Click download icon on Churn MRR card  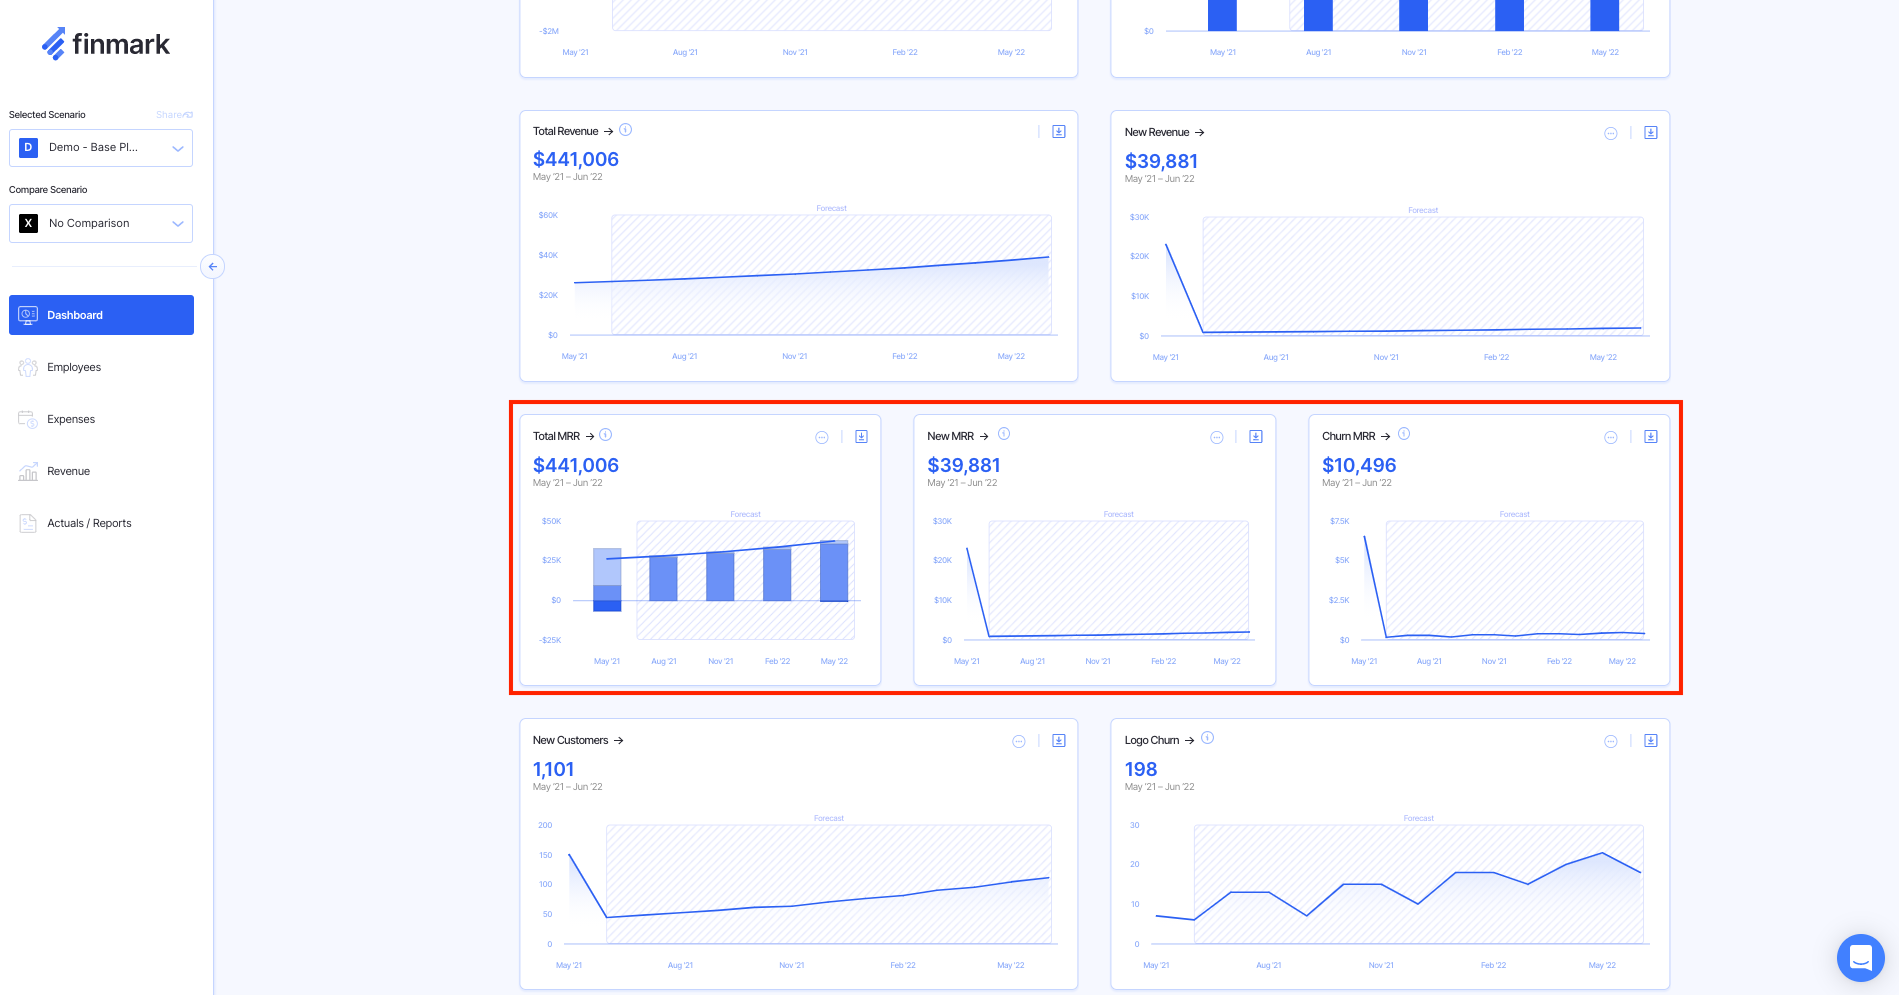click(x=1650, y=437)
